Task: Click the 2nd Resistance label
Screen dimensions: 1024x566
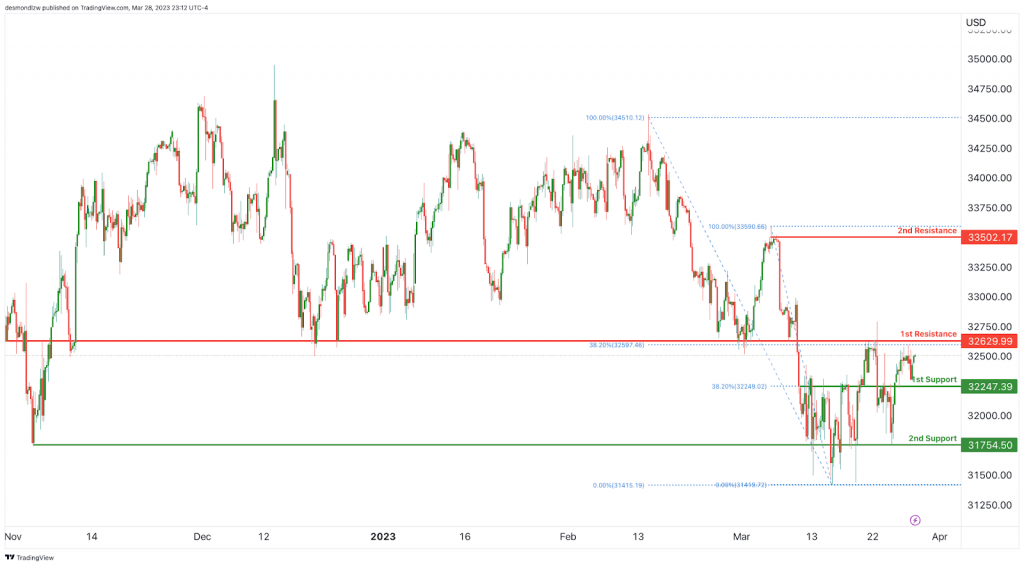Action: (x=927, y=230)
